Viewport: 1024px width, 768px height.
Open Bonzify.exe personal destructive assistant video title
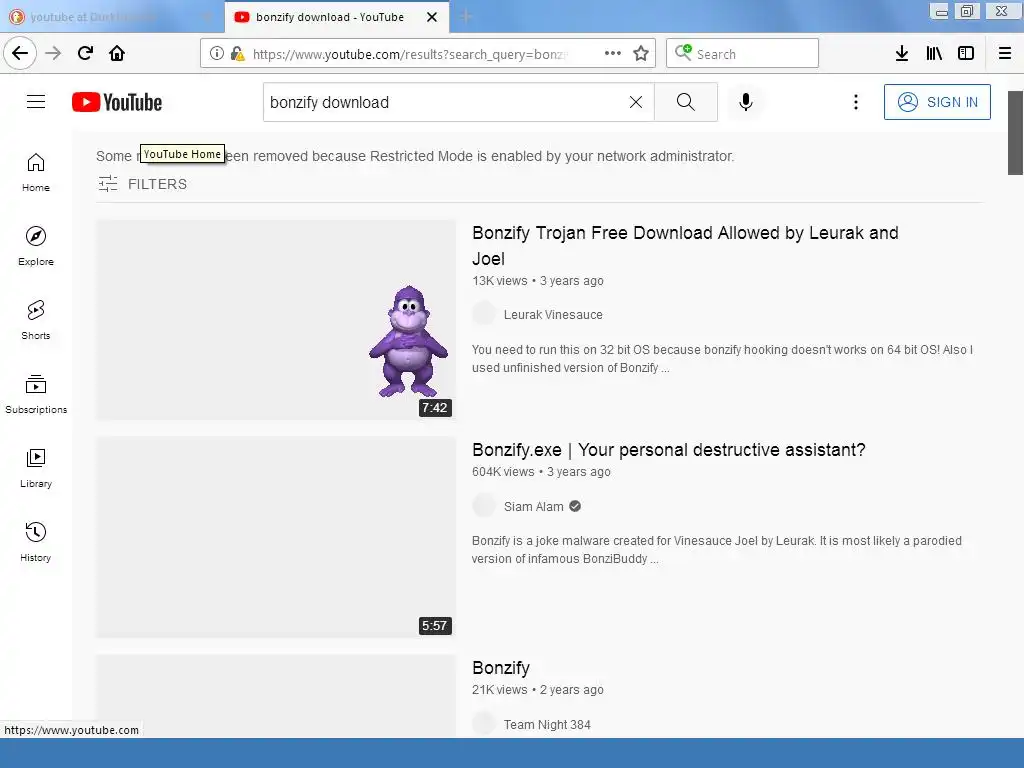click(x=668, y=450)
